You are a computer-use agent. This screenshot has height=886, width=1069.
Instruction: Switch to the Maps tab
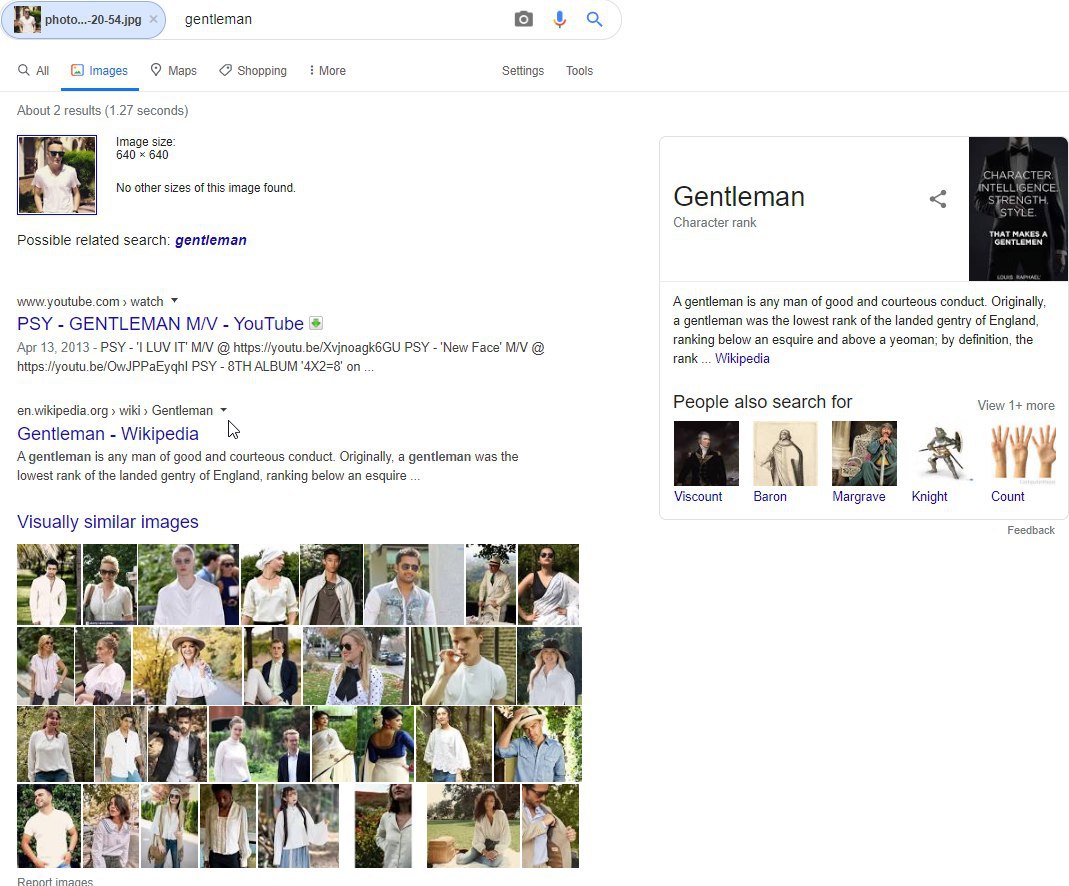point(174,71)
